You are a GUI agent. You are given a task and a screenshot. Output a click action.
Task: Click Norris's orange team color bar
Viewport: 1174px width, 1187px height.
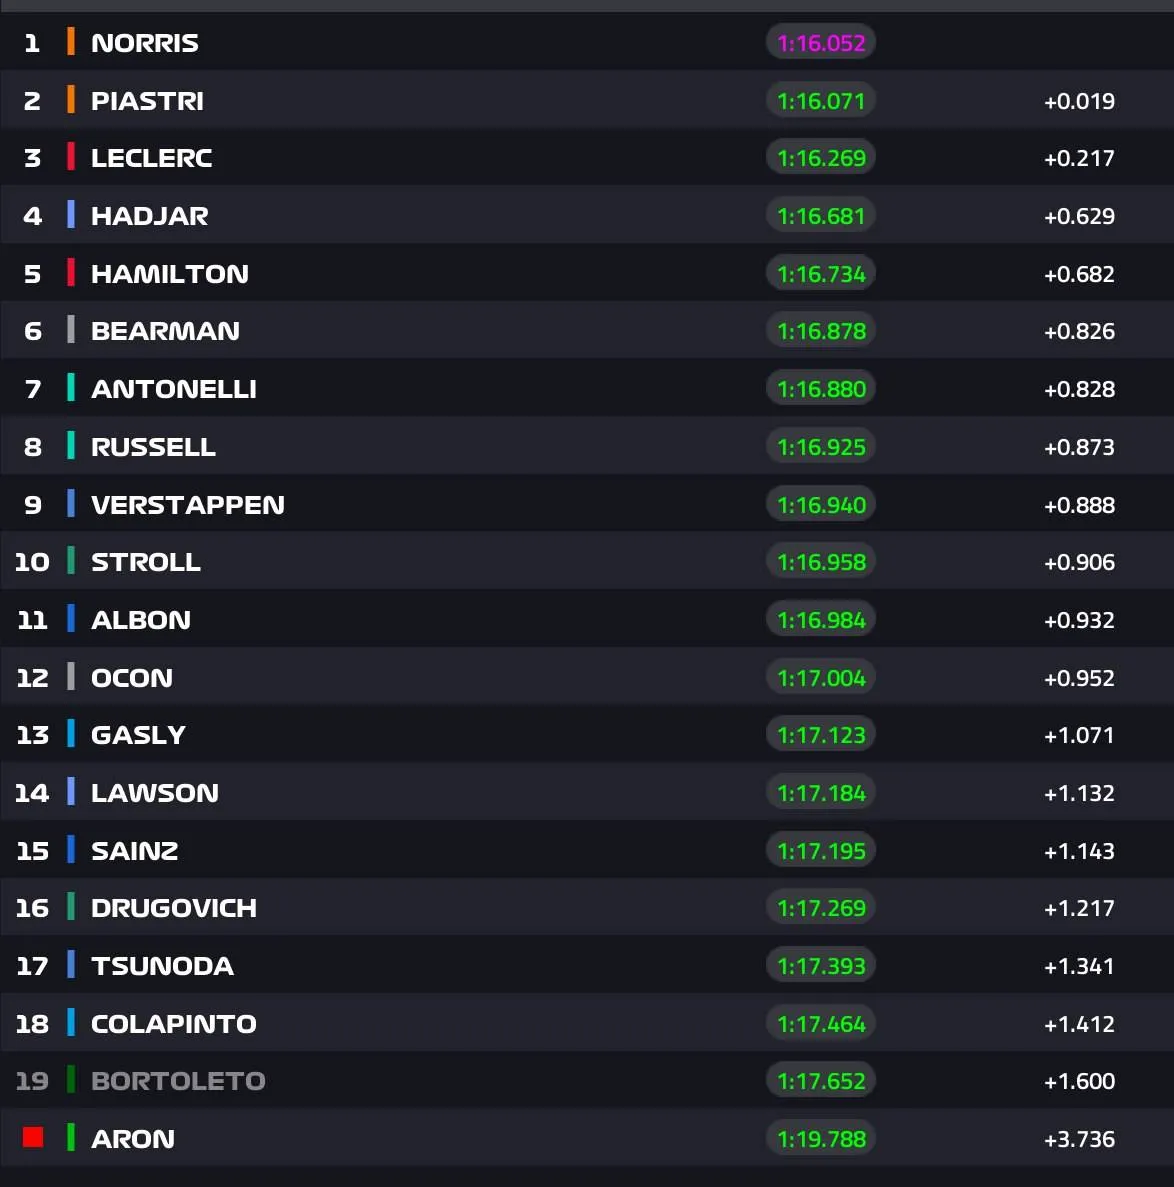(x=70, y=42)
